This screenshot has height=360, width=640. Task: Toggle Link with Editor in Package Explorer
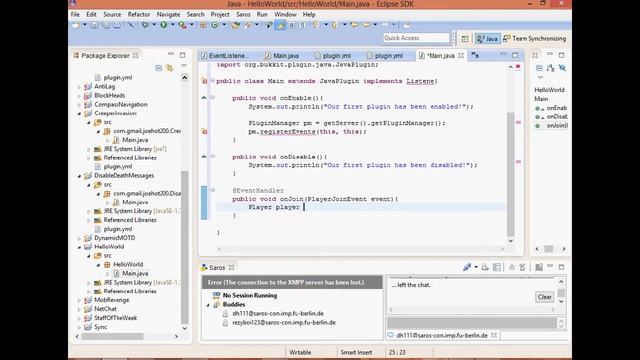(x=170, y=68)
